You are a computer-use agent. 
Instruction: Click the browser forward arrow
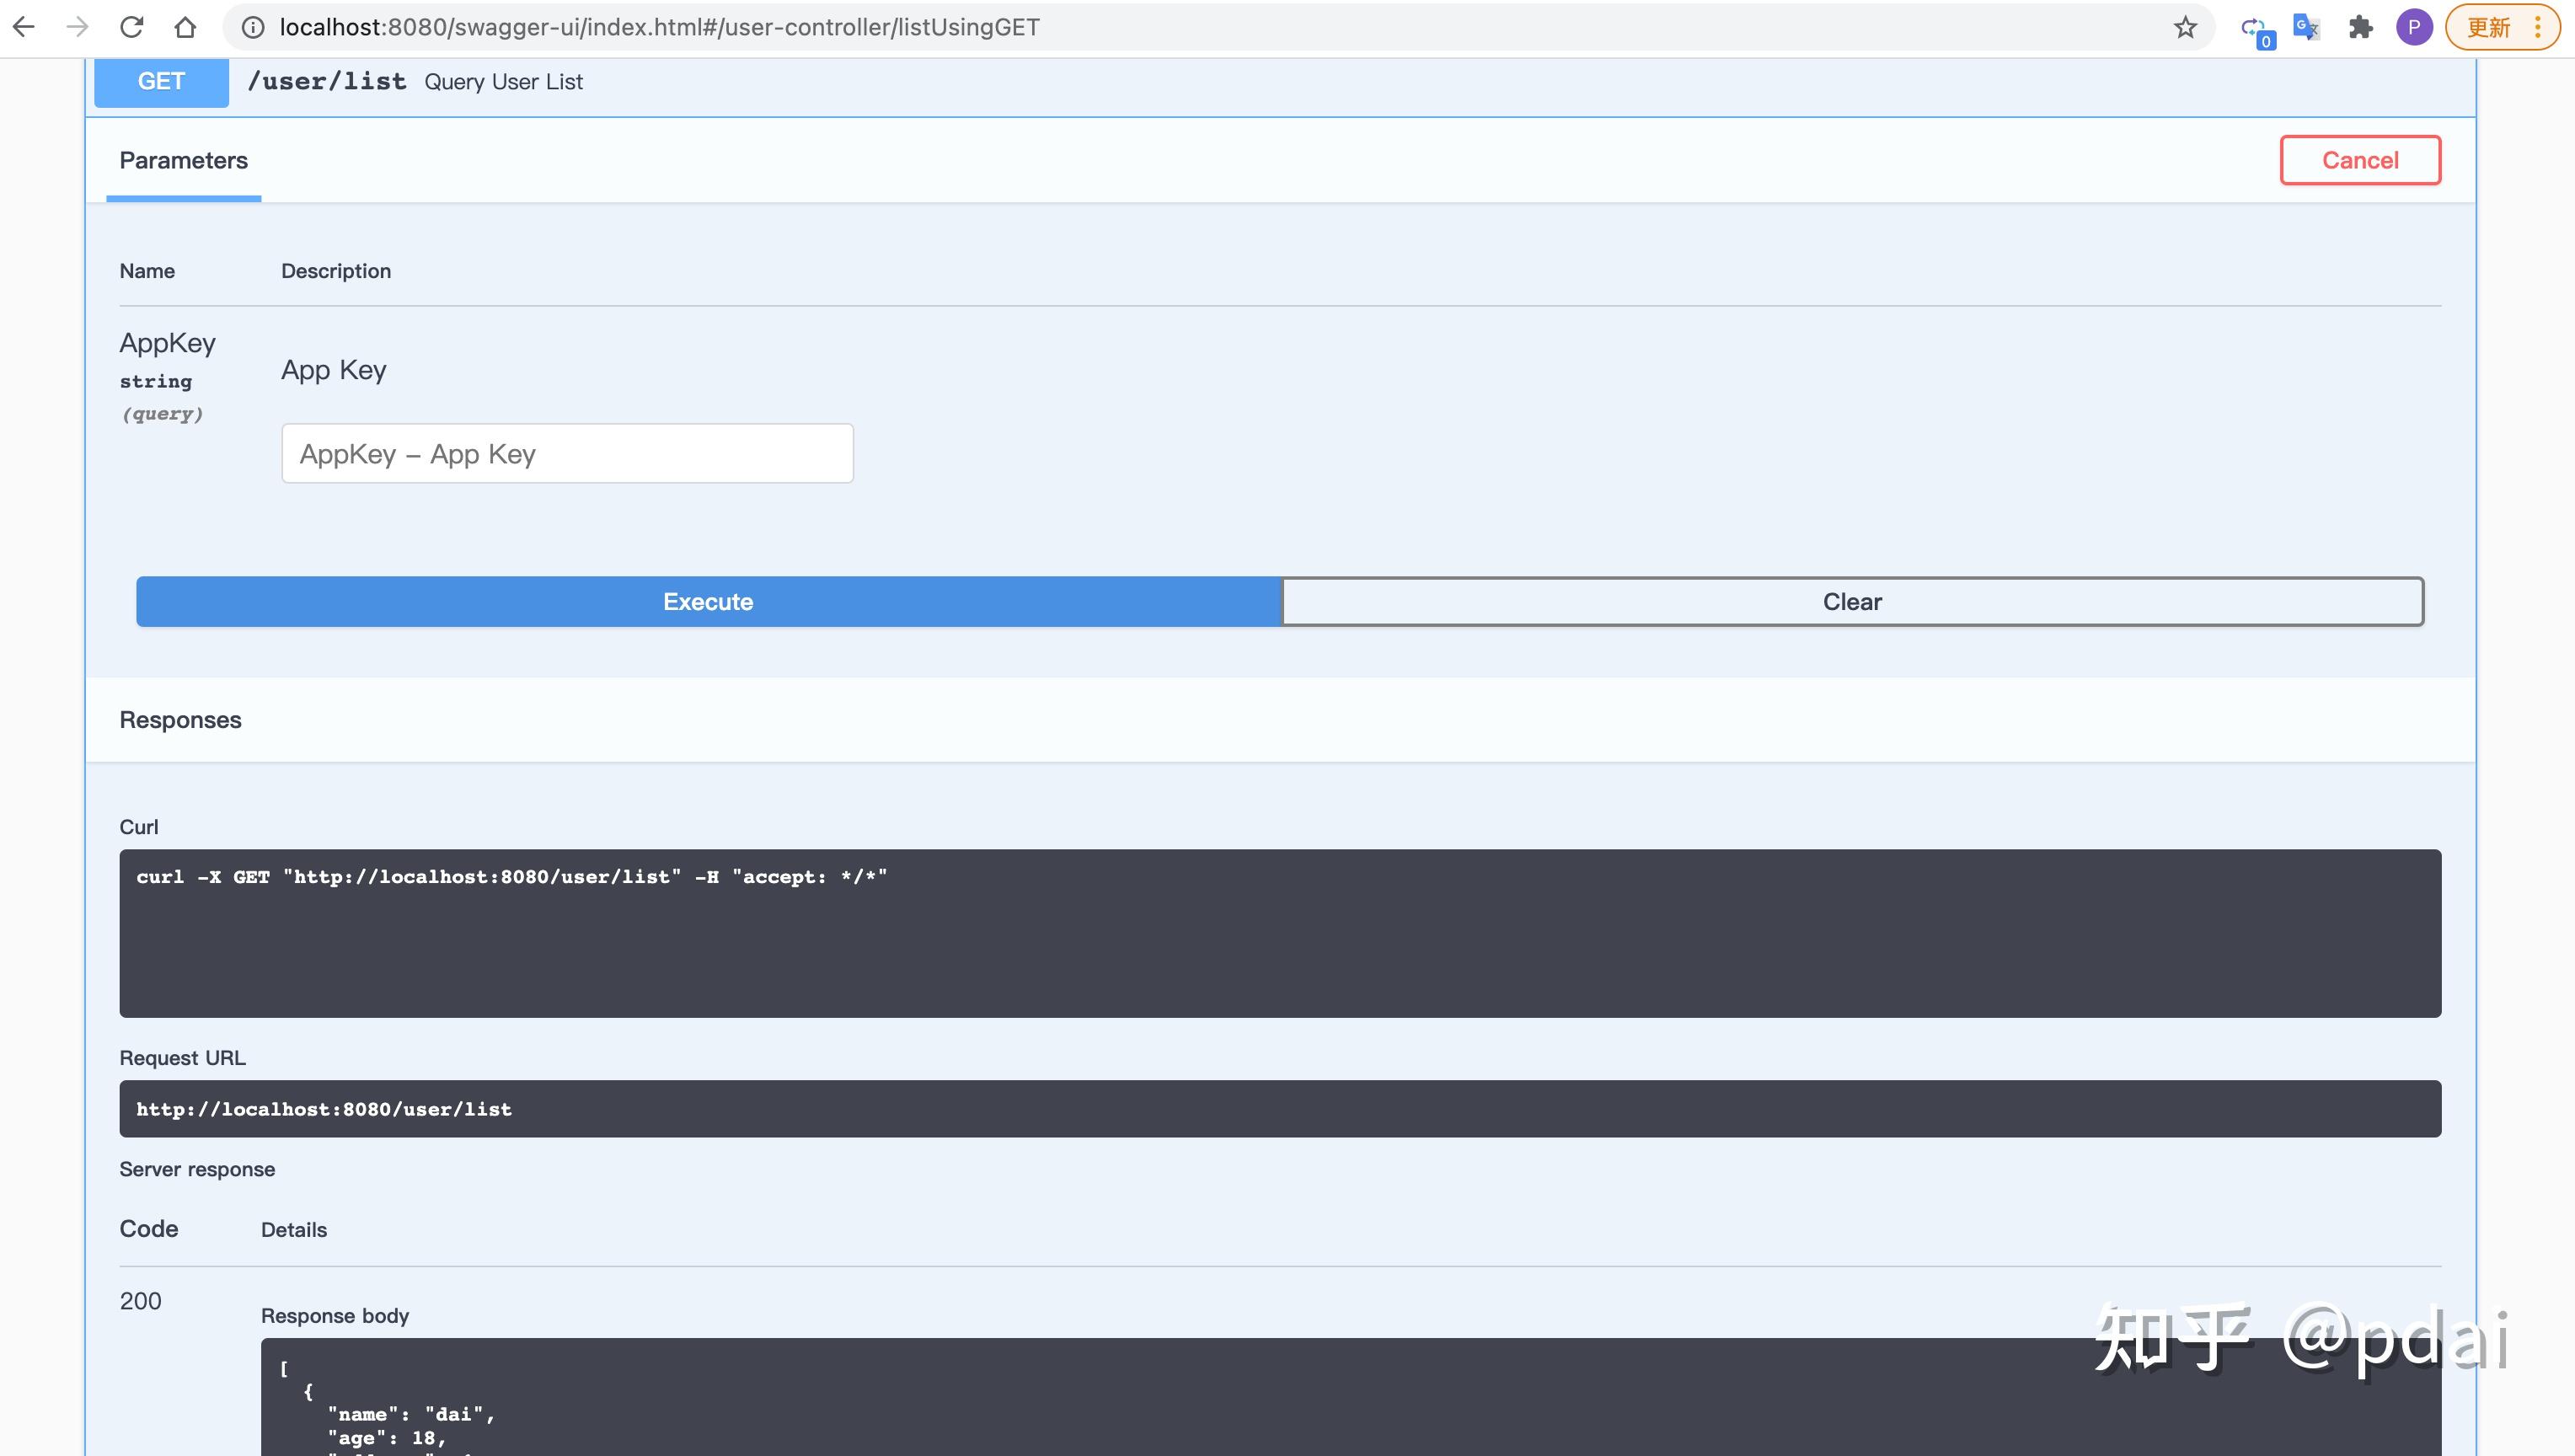click(x=77, y=27)
